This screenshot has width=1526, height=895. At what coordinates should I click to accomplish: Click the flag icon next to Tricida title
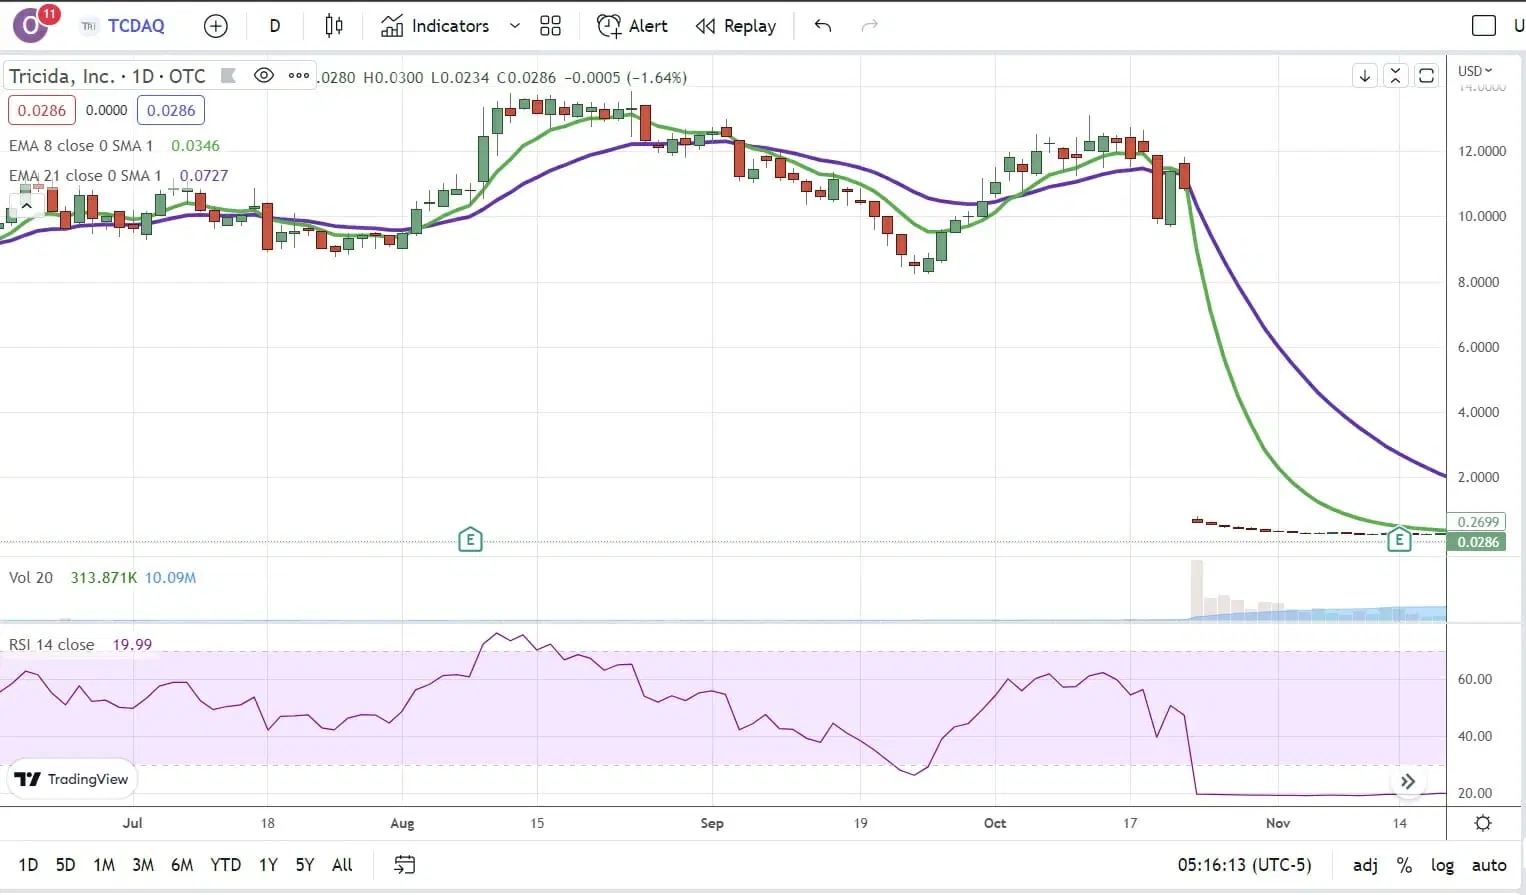pos(228,75)
